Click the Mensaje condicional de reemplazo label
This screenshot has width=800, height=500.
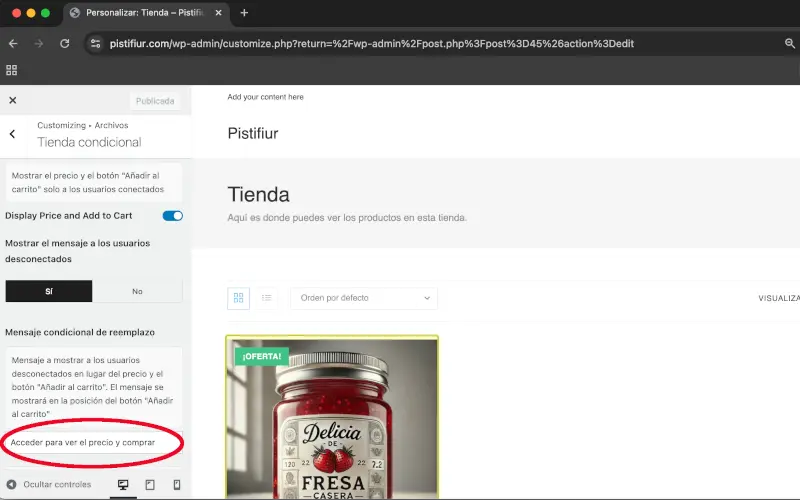[80, 332]
